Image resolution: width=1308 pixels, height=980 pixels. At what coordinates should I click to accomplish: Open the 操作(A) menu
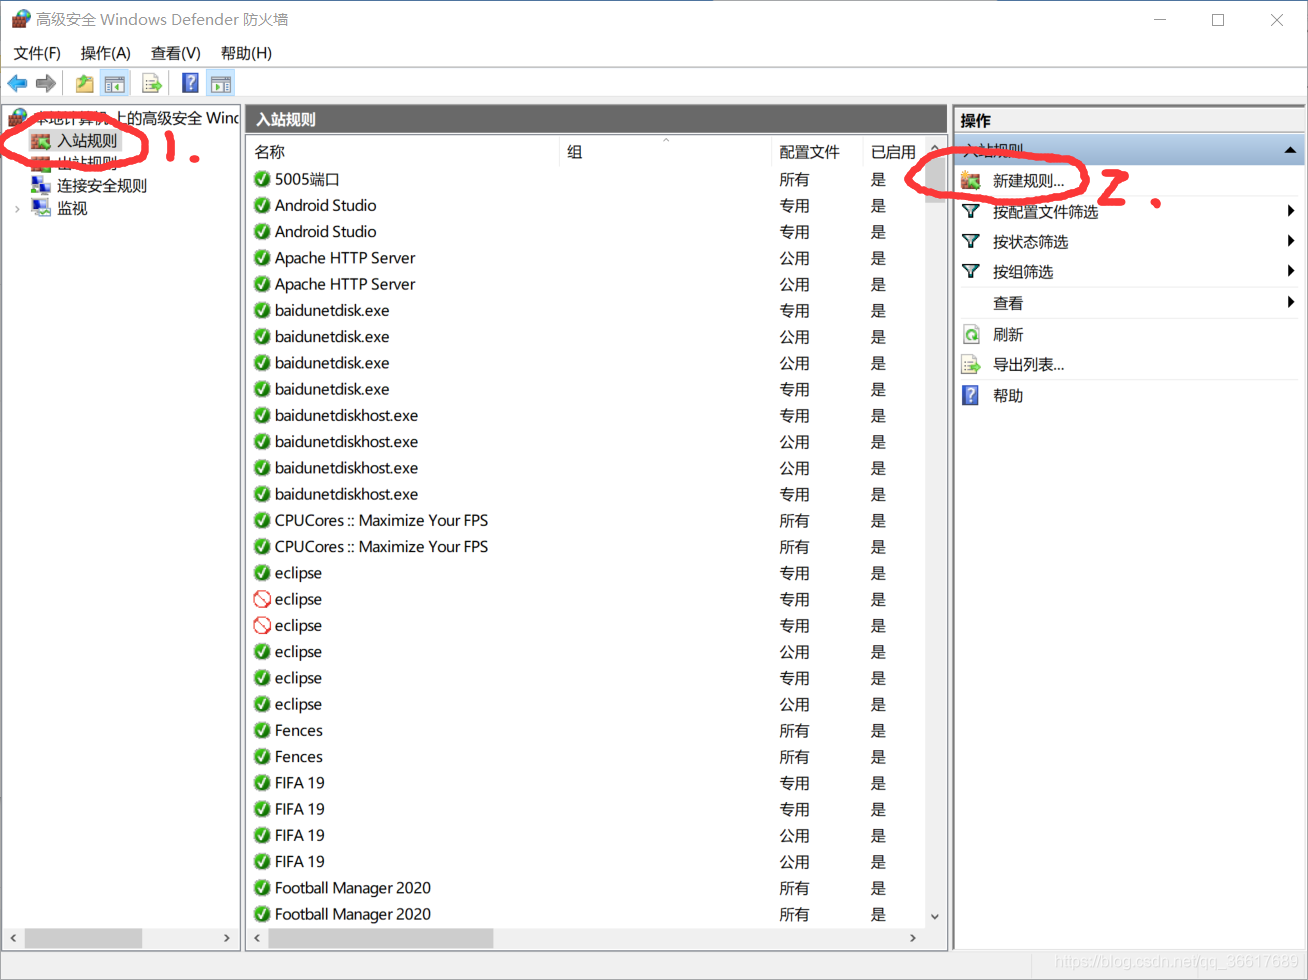[106, 53]
